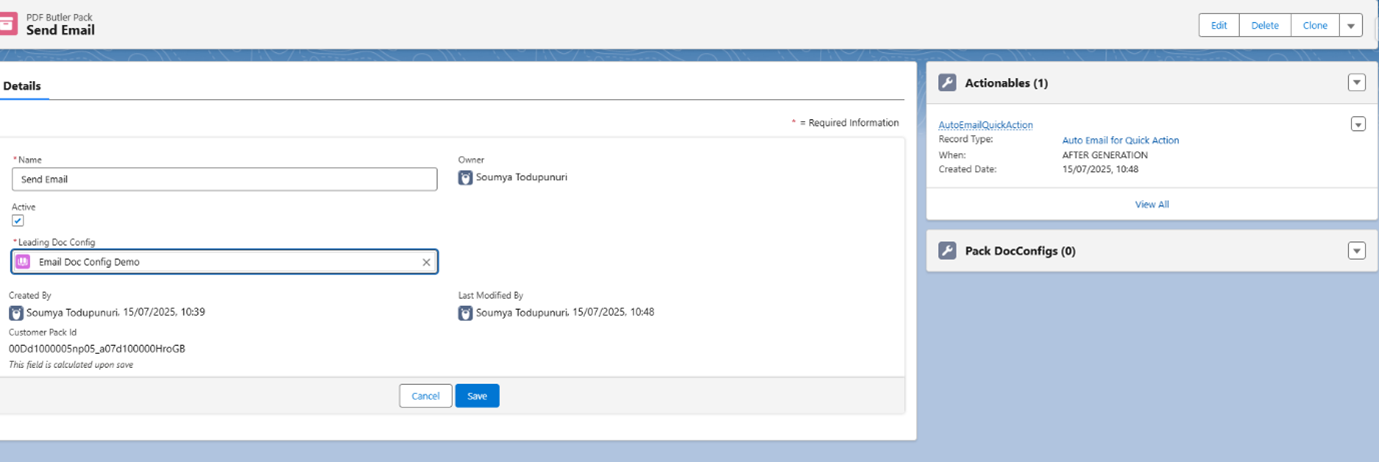Open Auto Email for Quick Action link

point(1120,140)
